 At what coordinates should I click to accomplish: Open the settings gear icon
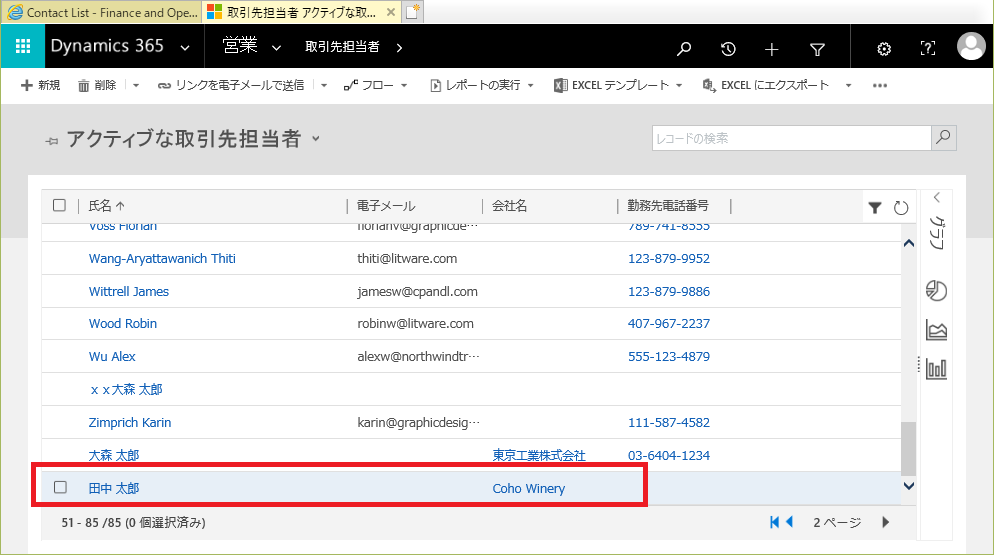pos(884,48)
